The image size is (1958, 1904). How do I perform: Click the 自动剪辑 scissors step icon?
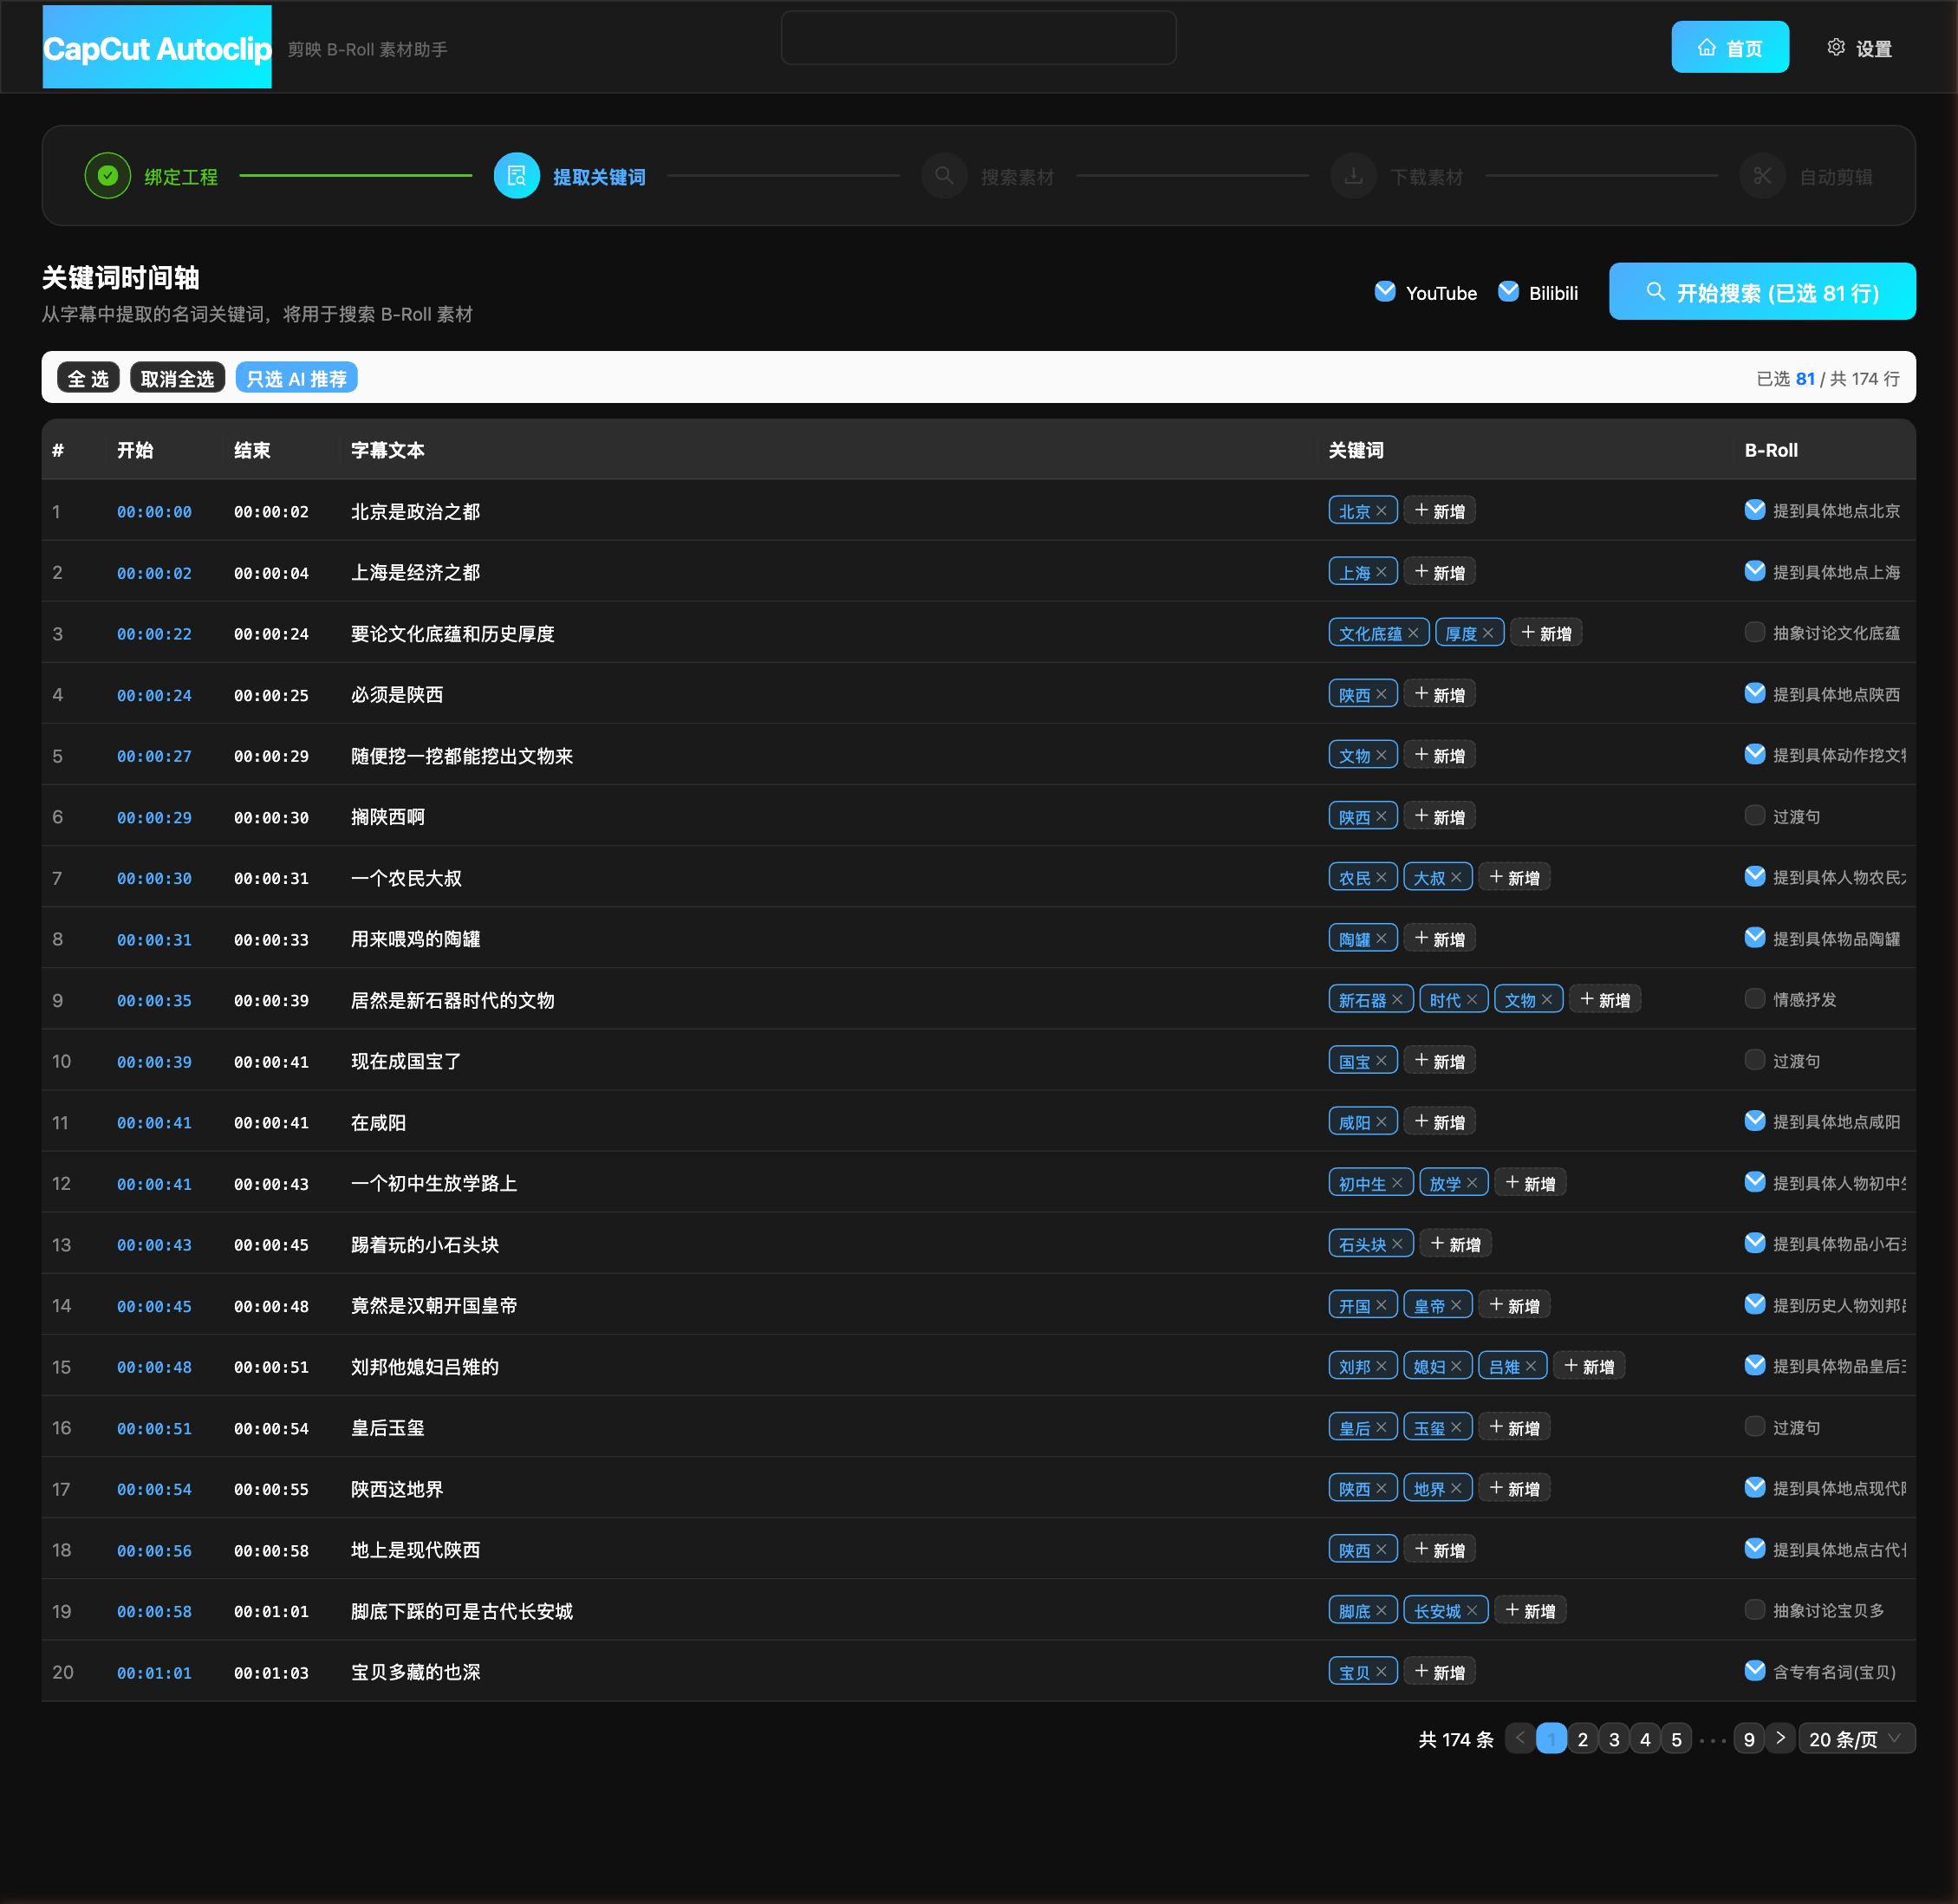(1761, 176)
